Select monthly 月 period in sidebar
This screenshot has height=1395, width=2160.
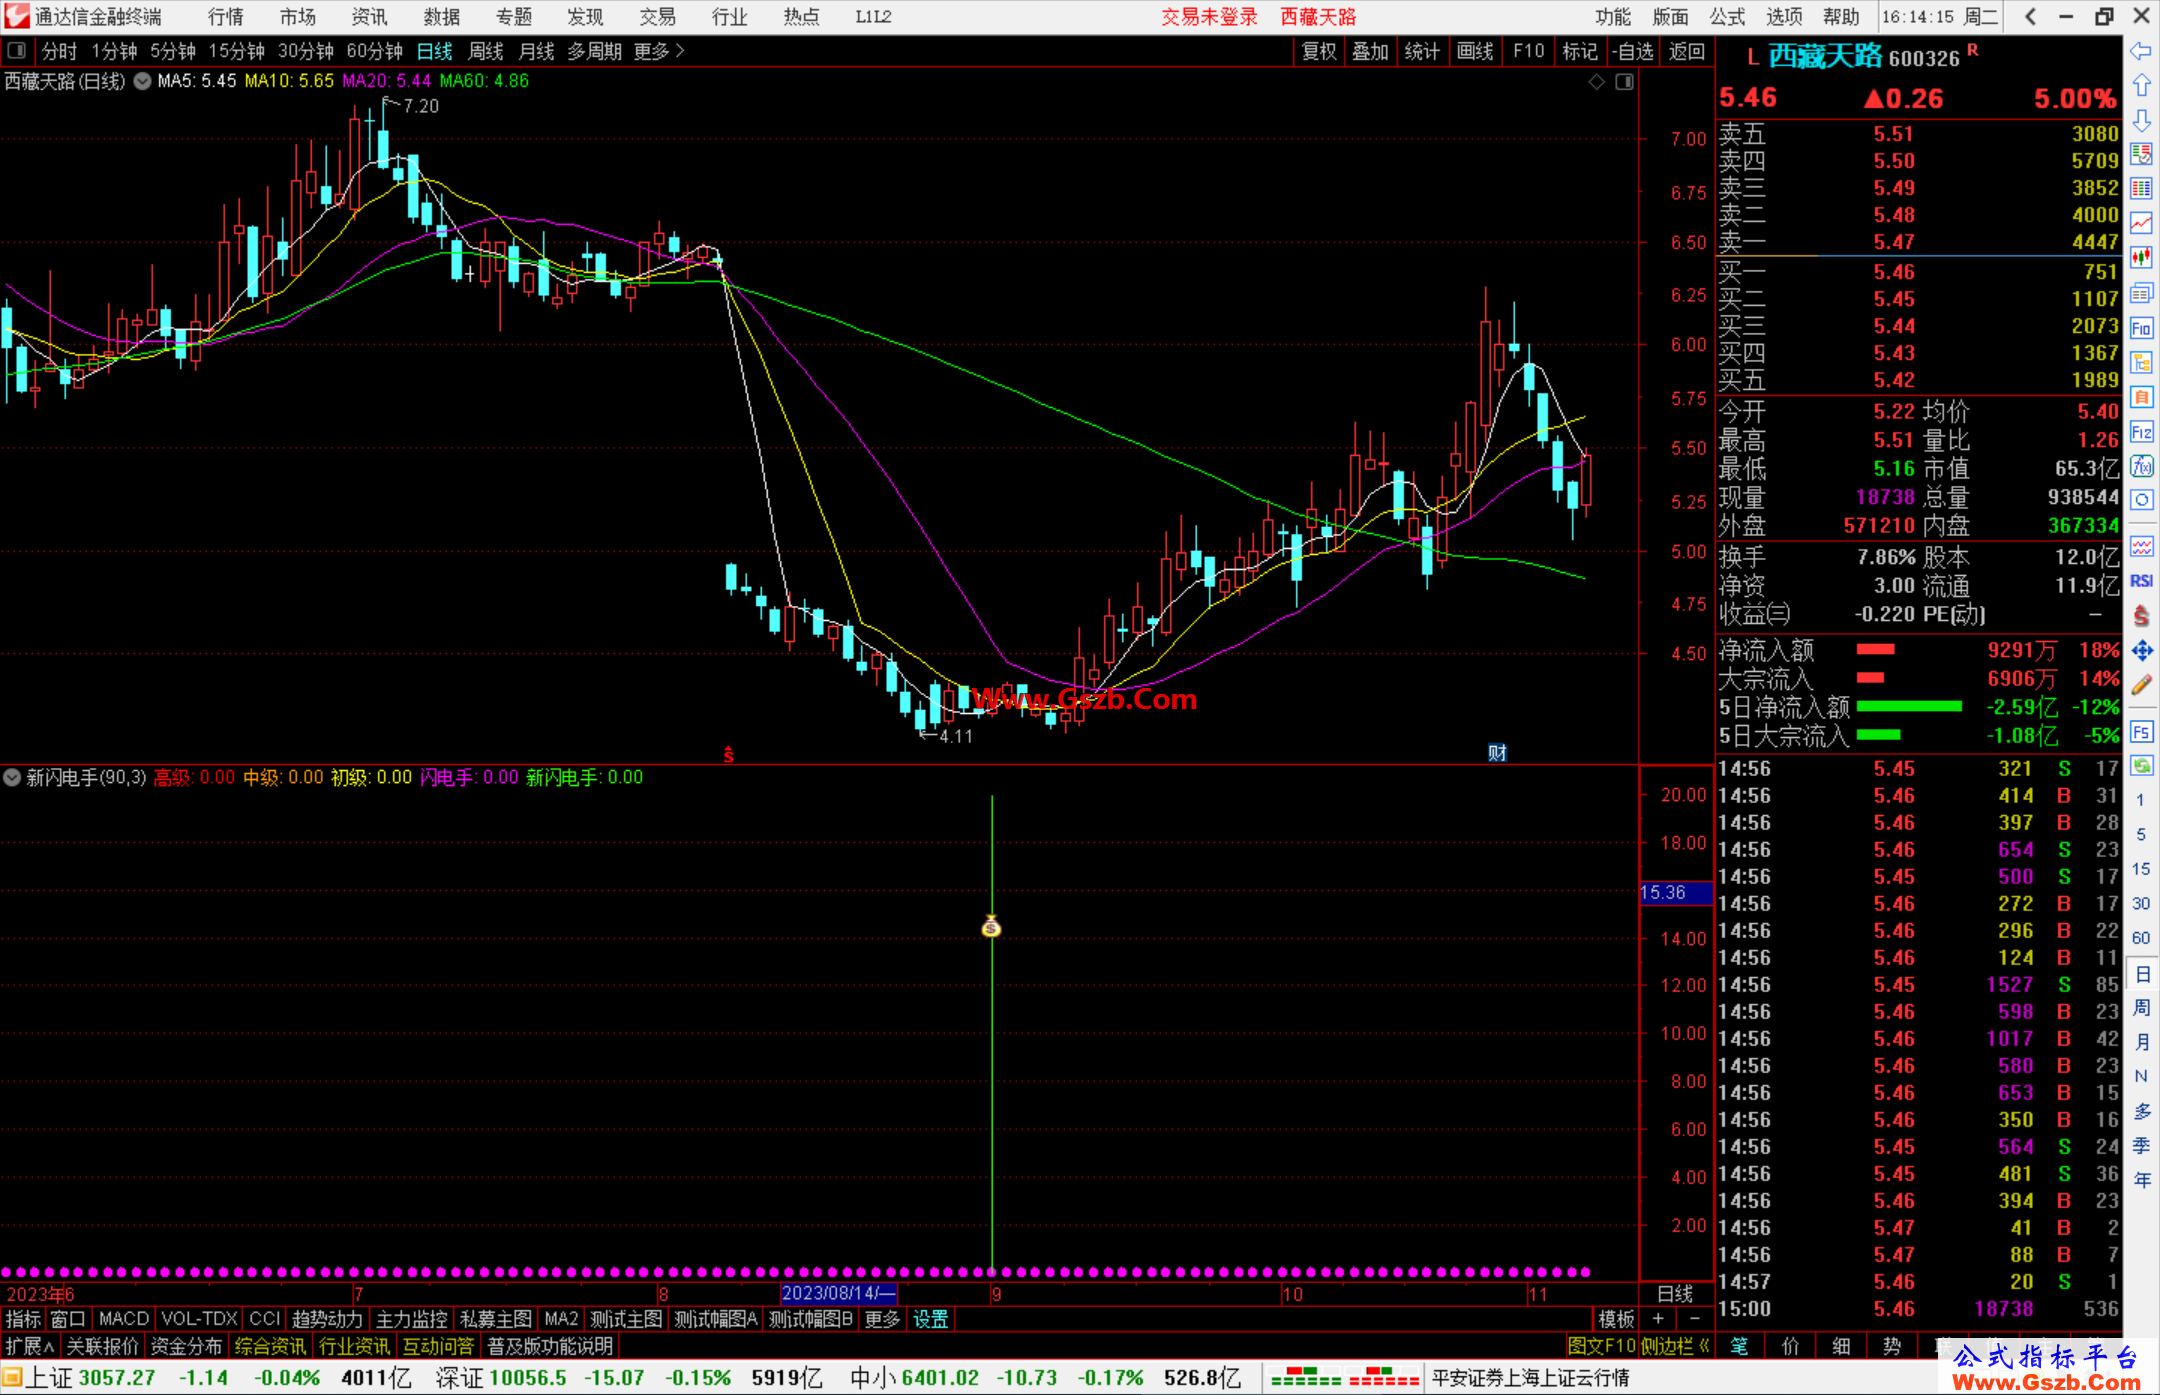tap(2141, 1042)
